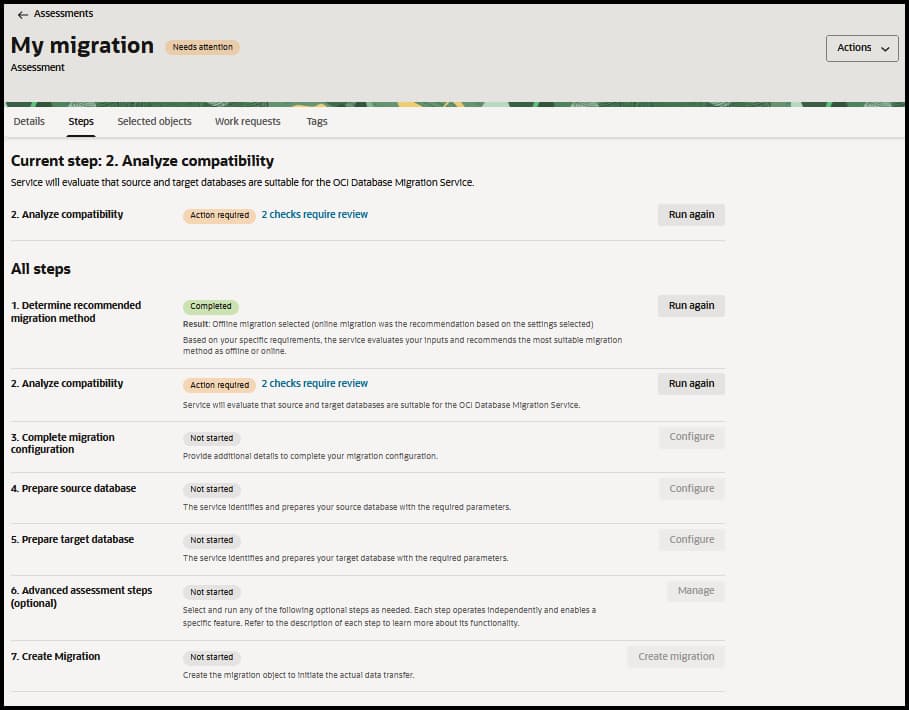Click the Completed status badge
The width and height of the screenshot is (909, 710).
[x=210, y=307]
